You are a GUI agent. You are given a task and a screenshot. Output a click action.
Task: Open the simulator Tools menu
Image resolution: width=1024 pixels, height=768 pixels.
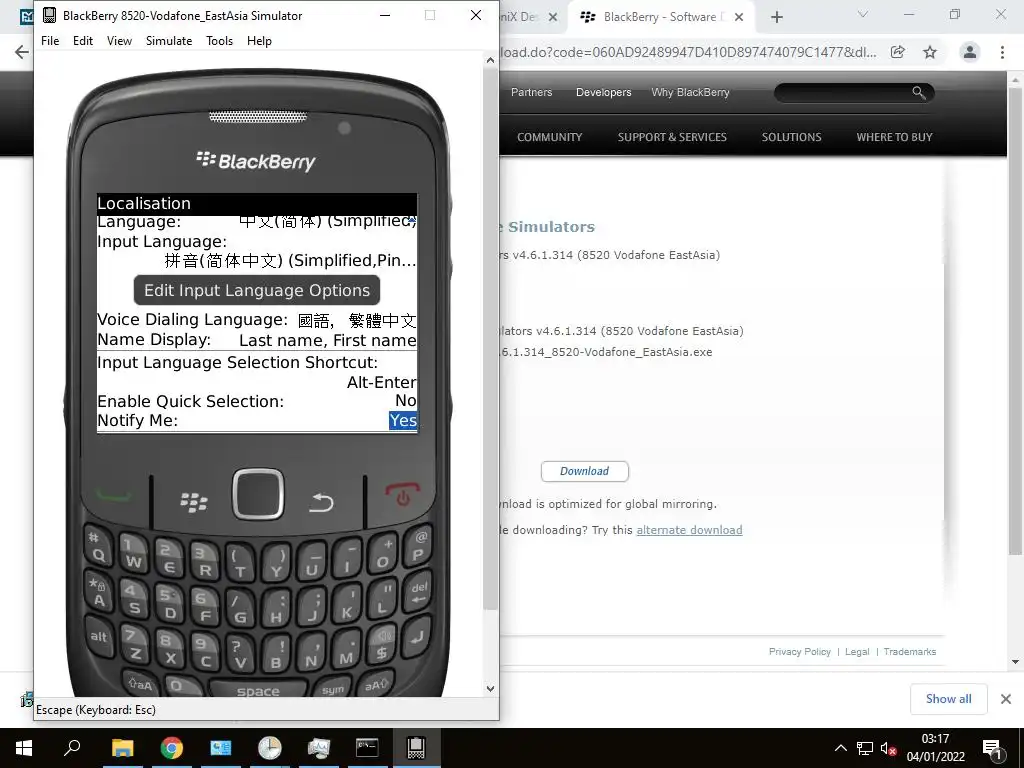[x=219, y=40]
